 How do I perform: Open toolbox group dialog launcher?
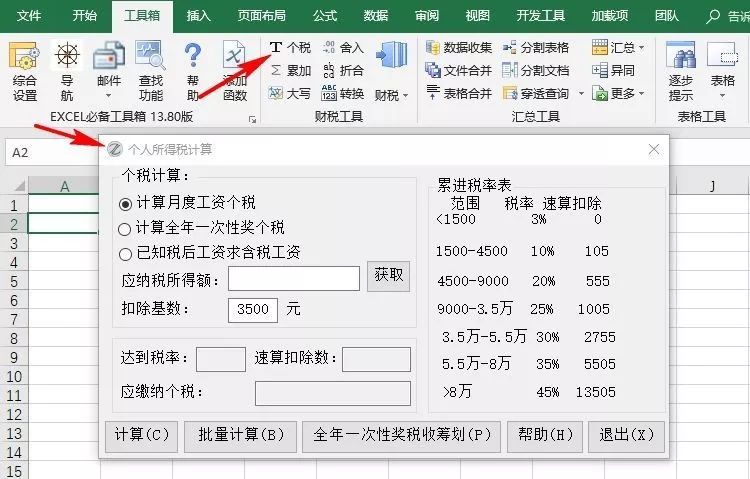click(252, 119)
